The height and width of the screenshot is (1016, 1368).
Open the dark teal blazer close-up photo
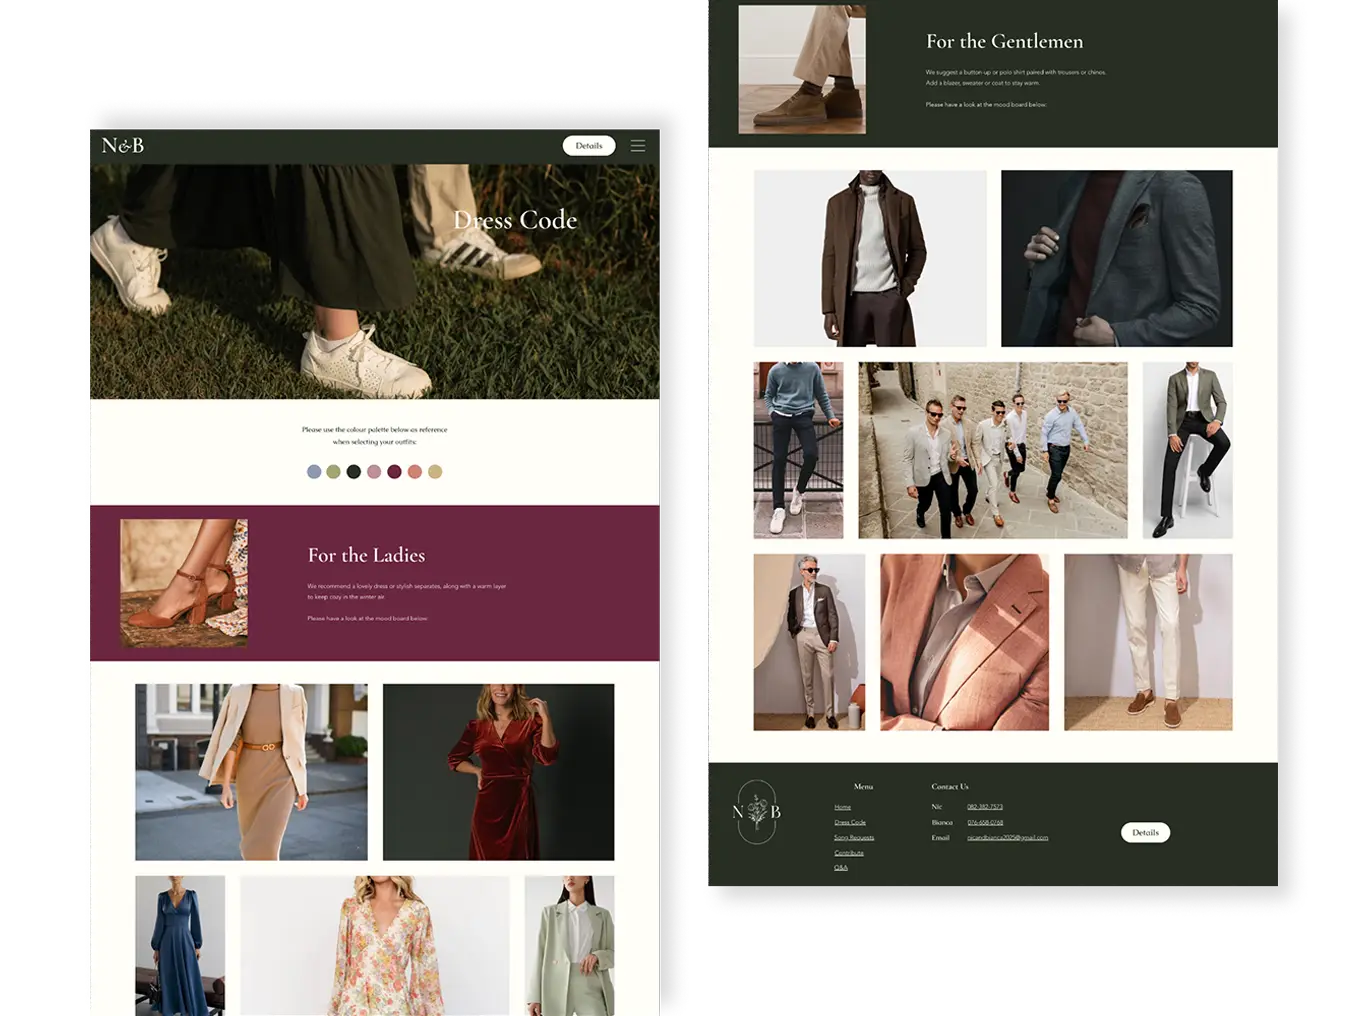(1117, 259)
